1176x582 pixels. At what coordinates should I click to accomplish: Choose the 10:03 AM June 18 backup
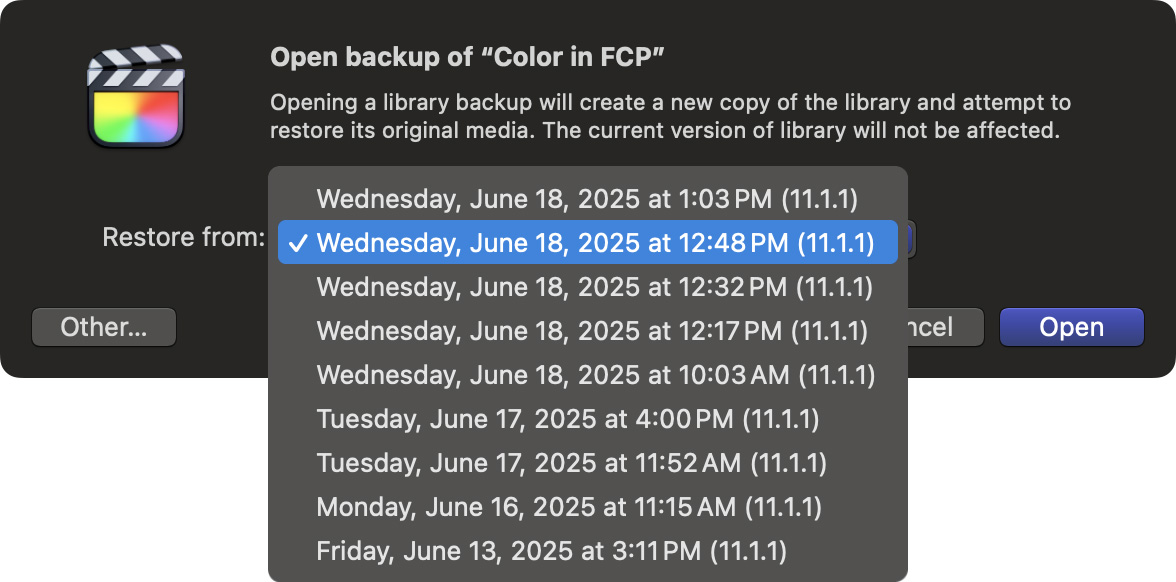click(x=596, y=375)
